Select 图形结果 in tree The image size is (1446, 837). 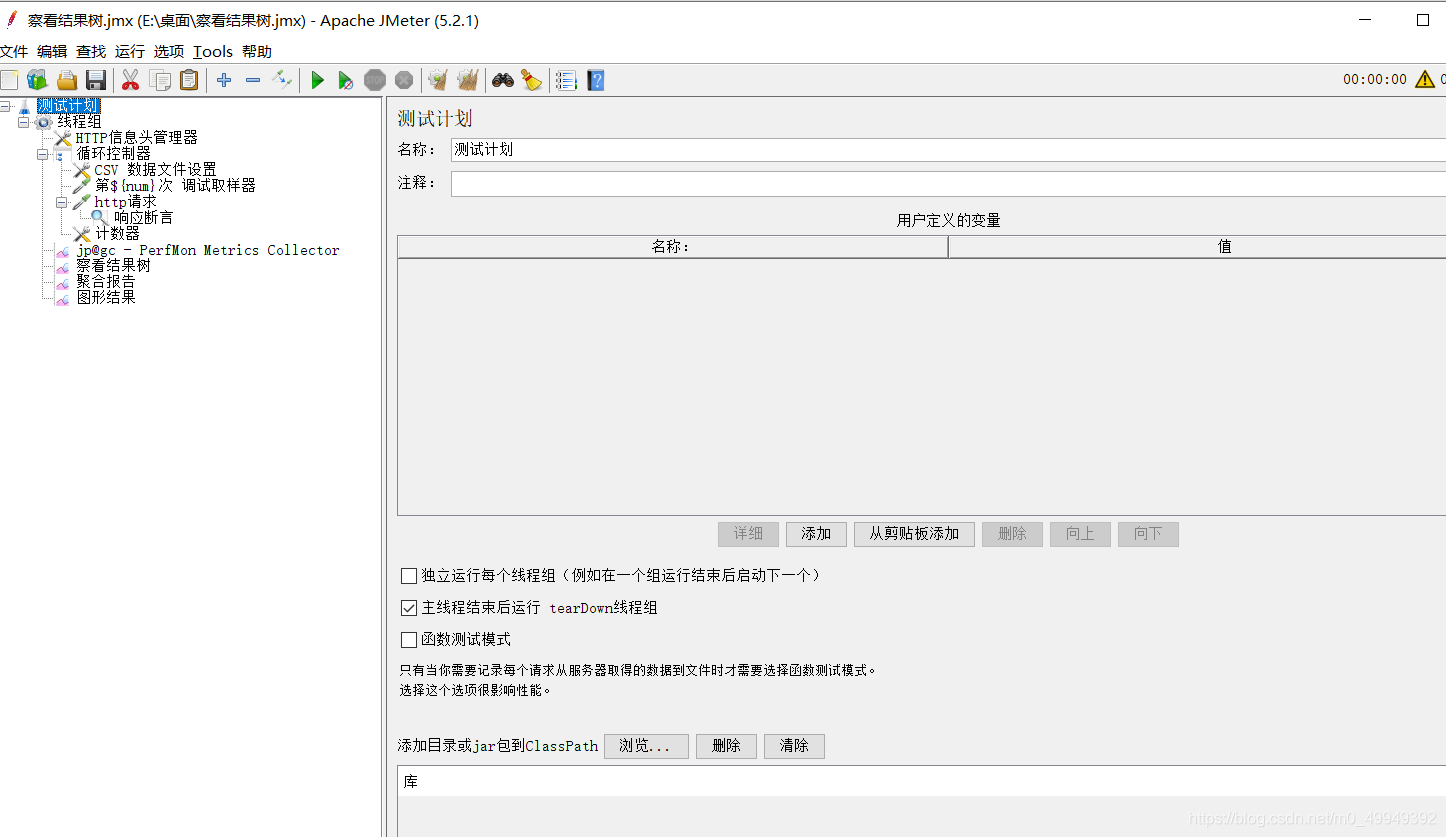pyautogui.click(x=105, y=298)
